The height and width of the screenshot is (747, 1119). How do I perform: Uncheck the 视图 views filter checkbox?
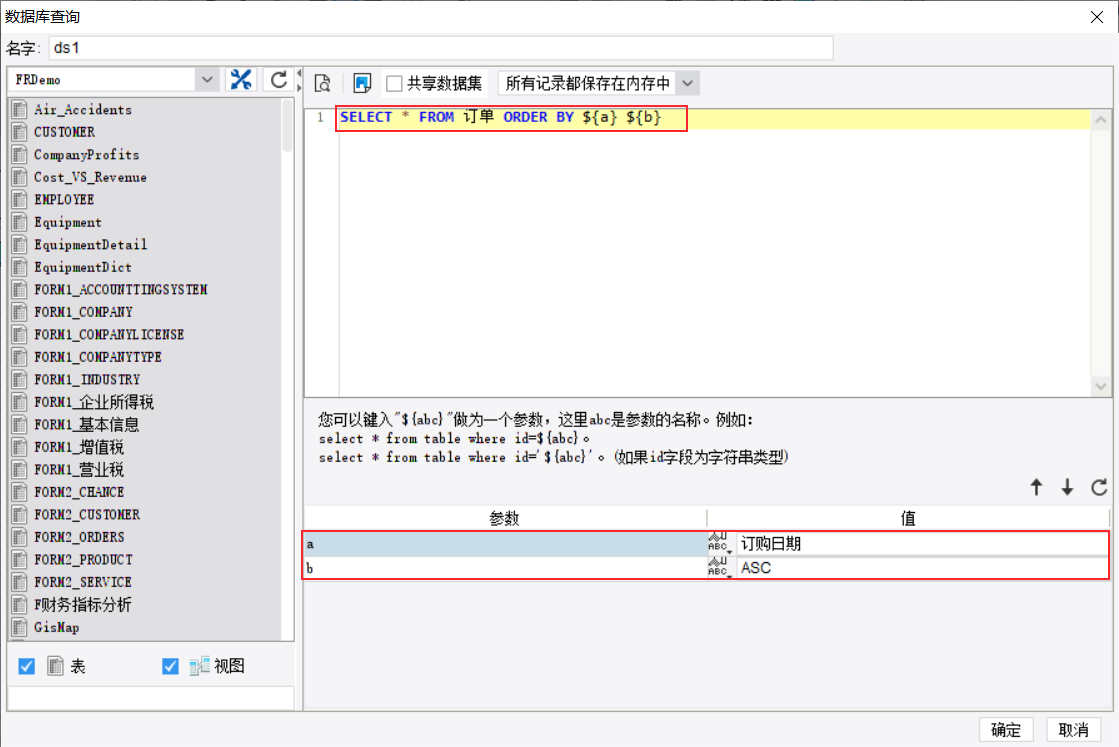[170, 666]
